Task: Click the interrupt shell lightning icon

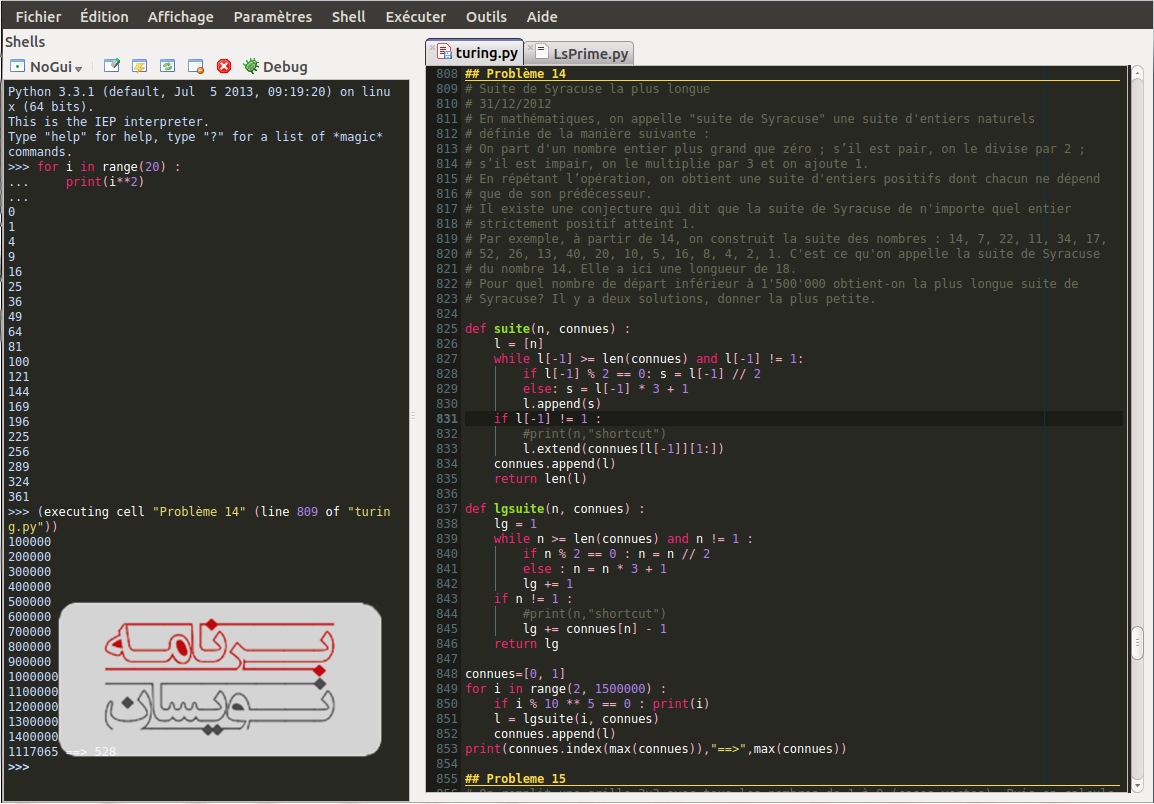Action: pyautogui.click(x=140, y=66)
